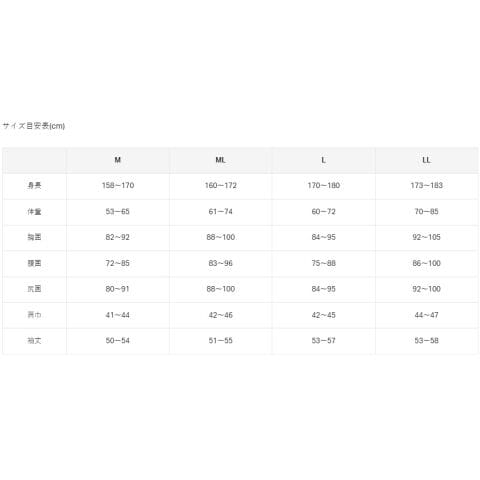The width and height of the screenshot is (480, 480).
Task: Click the 体重 row label
Action: point(34,212)
